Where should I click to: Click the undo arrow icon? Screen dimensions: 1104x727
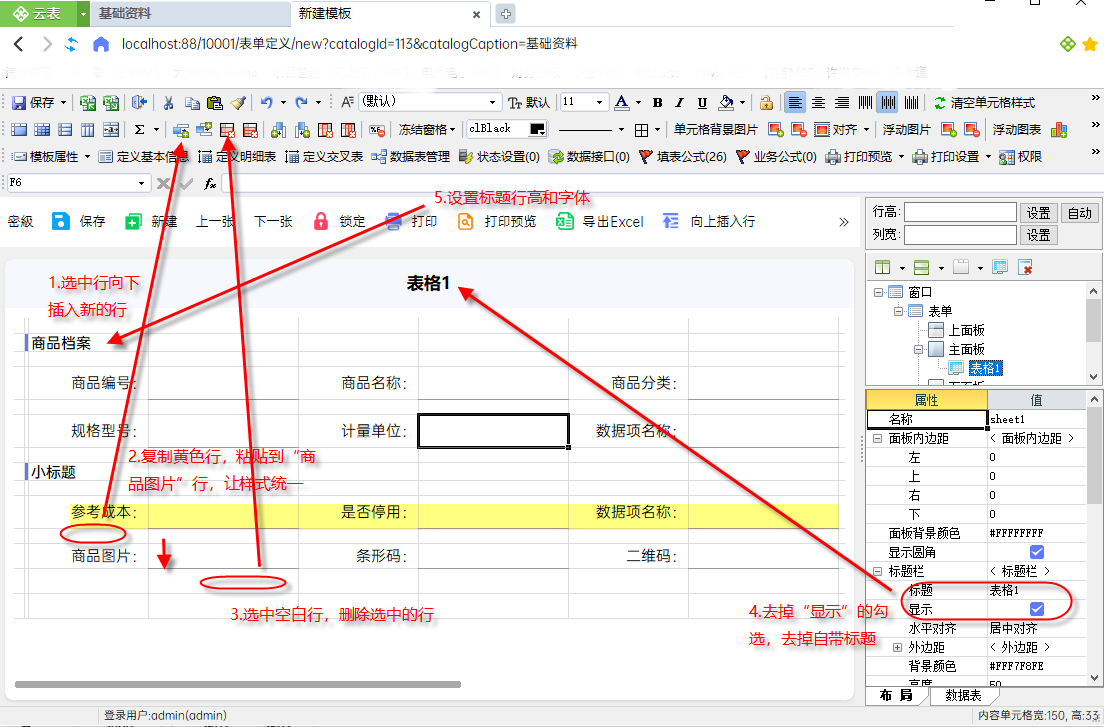click(266, 103)
